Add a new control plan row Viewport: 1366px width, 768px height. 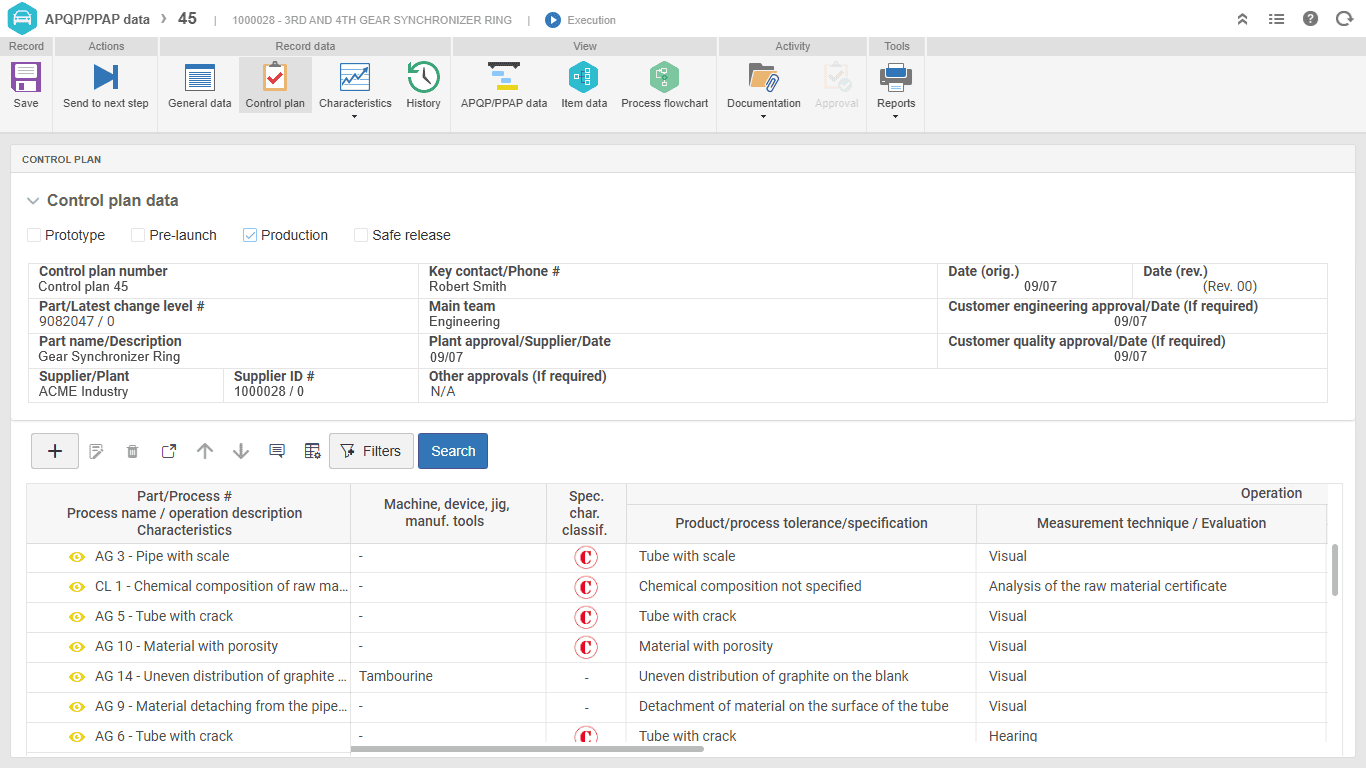click(54, 450)
